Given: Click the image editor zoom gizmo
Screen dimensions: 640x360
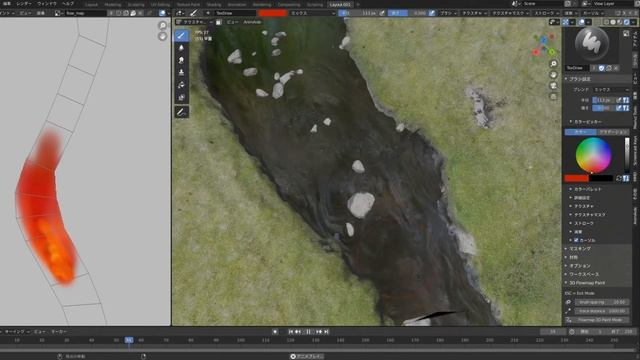Looking at the screenshot, I should [162, 26].
